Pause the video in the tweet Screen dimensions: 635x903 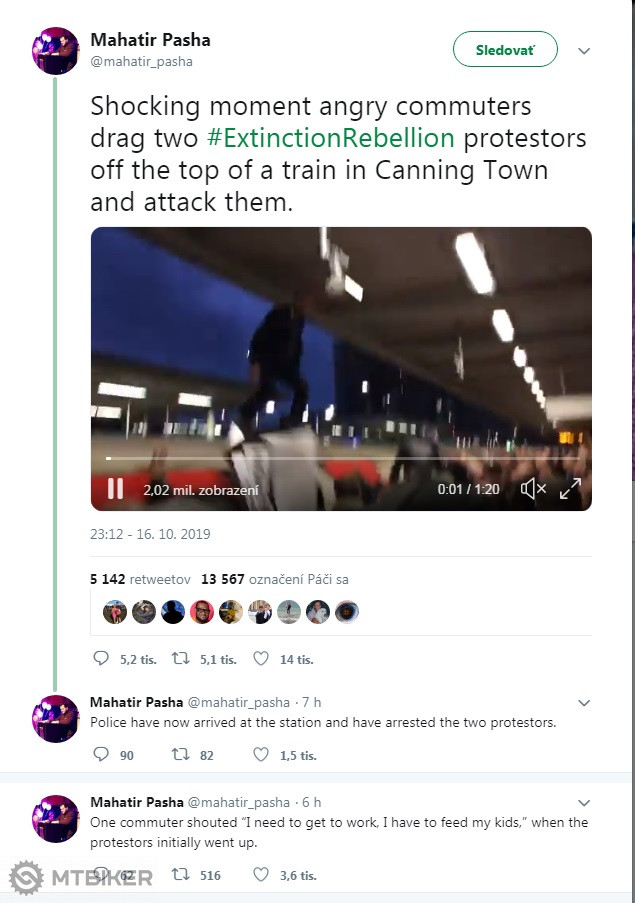pos(116,489)
